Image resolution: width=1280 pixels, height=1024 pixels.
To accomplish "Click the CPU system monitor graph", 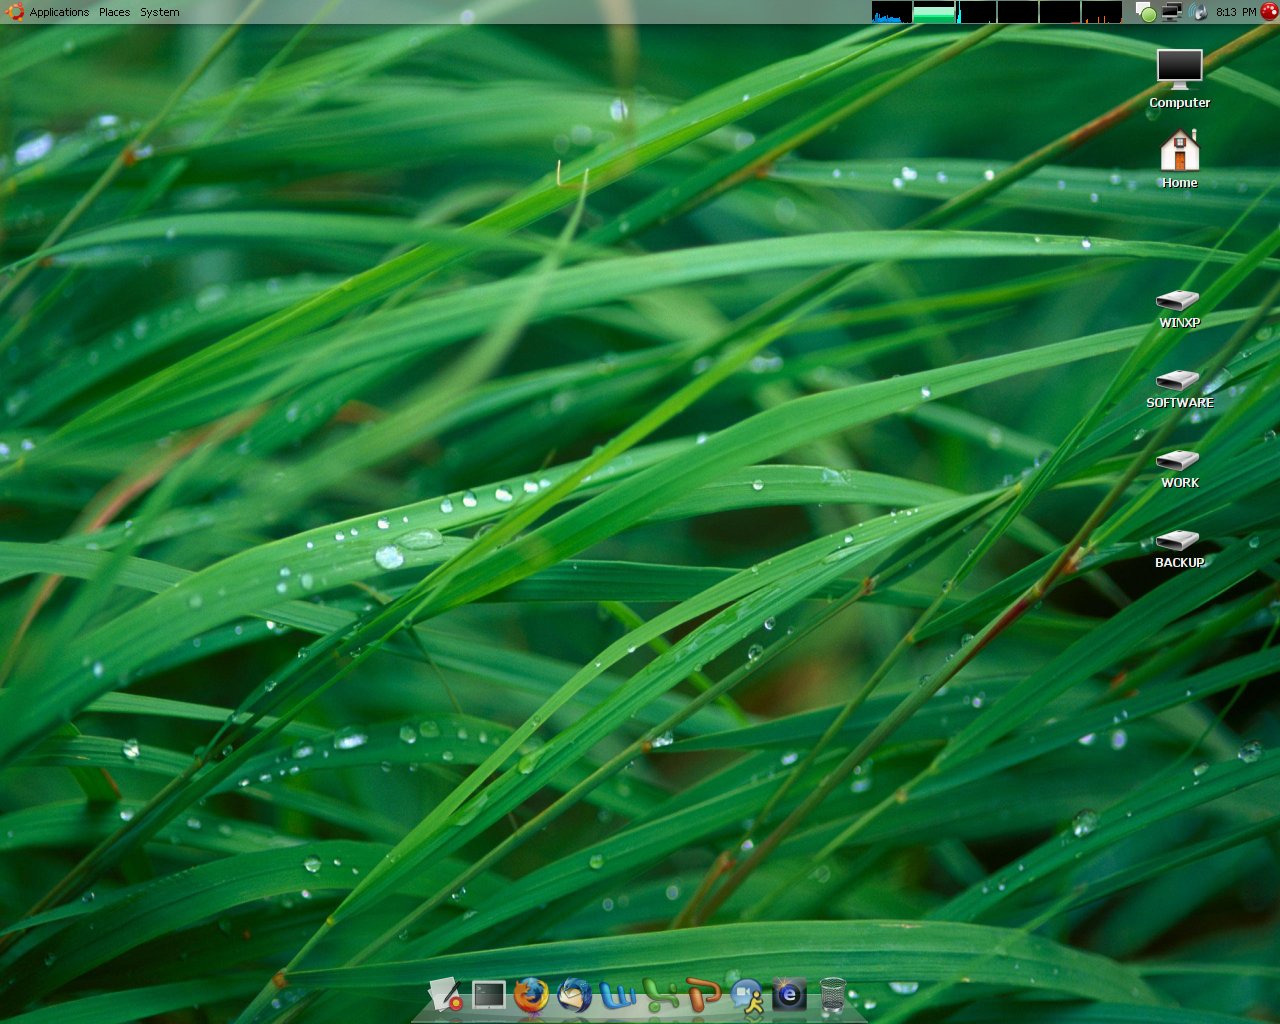I will click(892, 12).
